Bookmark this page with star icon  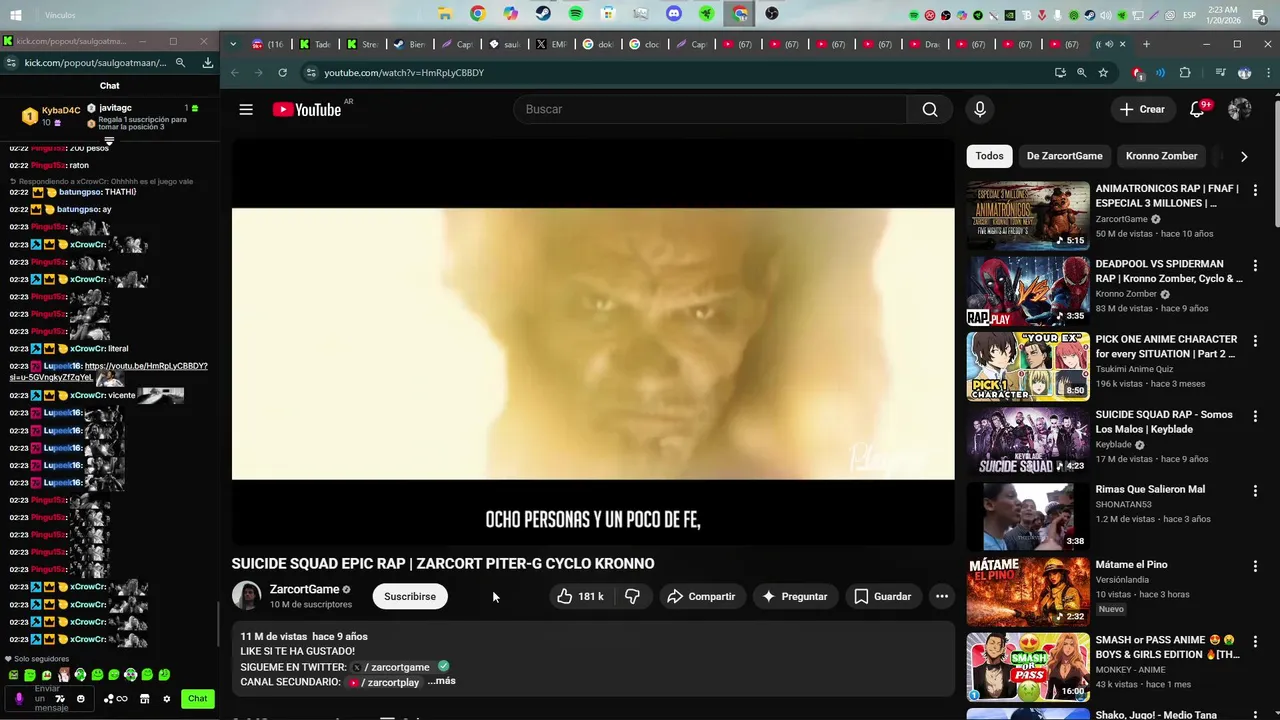click(x=1103, y=73)
